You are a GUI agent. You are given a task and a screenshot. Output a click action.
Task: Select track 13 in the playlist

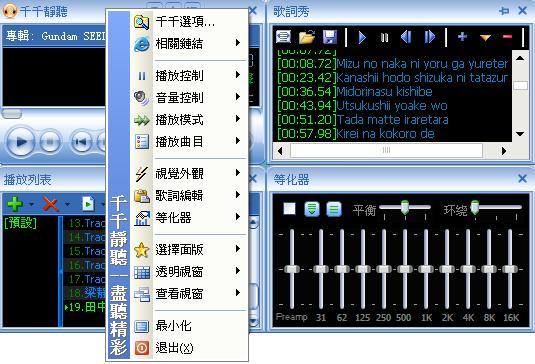click(x=85, y=223)
